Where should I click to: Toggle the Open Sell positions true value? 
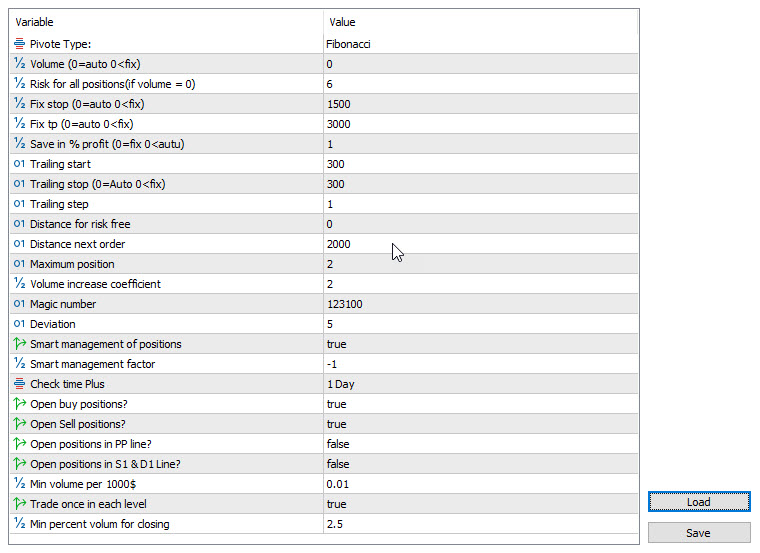pos(336,424)
